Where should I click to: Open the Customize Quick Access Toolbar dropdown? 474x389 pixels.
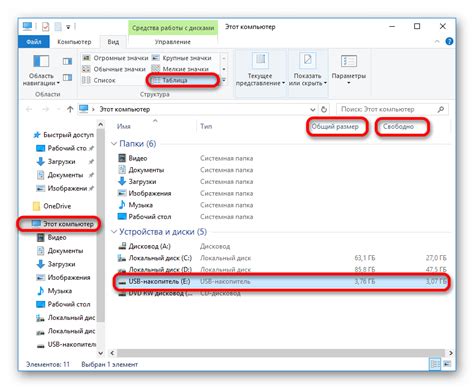pos(68,27)
